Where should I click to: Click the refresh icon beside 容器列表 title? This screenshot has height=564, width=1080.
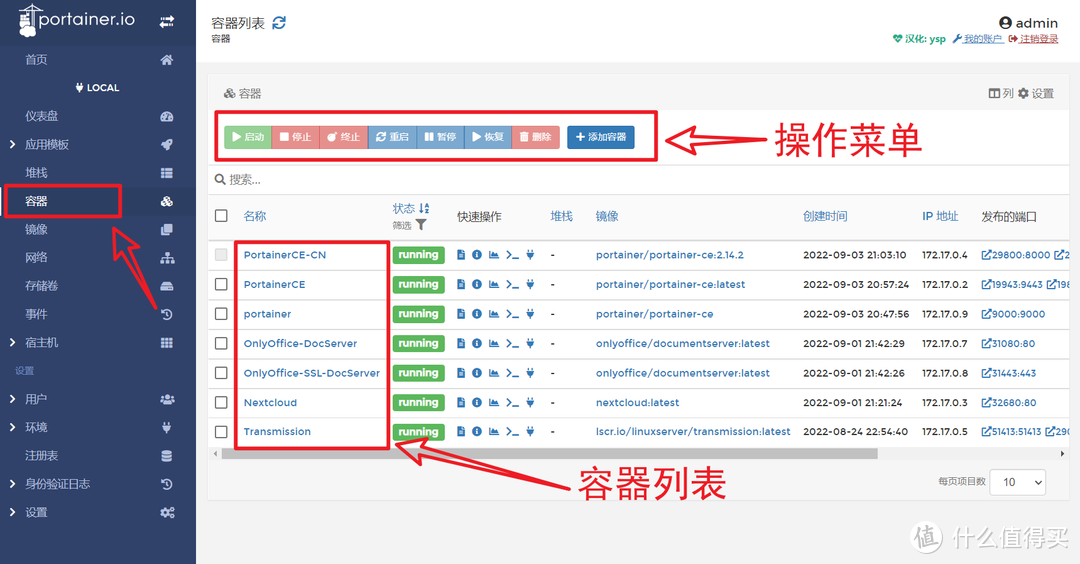click(x=279, y=23)
